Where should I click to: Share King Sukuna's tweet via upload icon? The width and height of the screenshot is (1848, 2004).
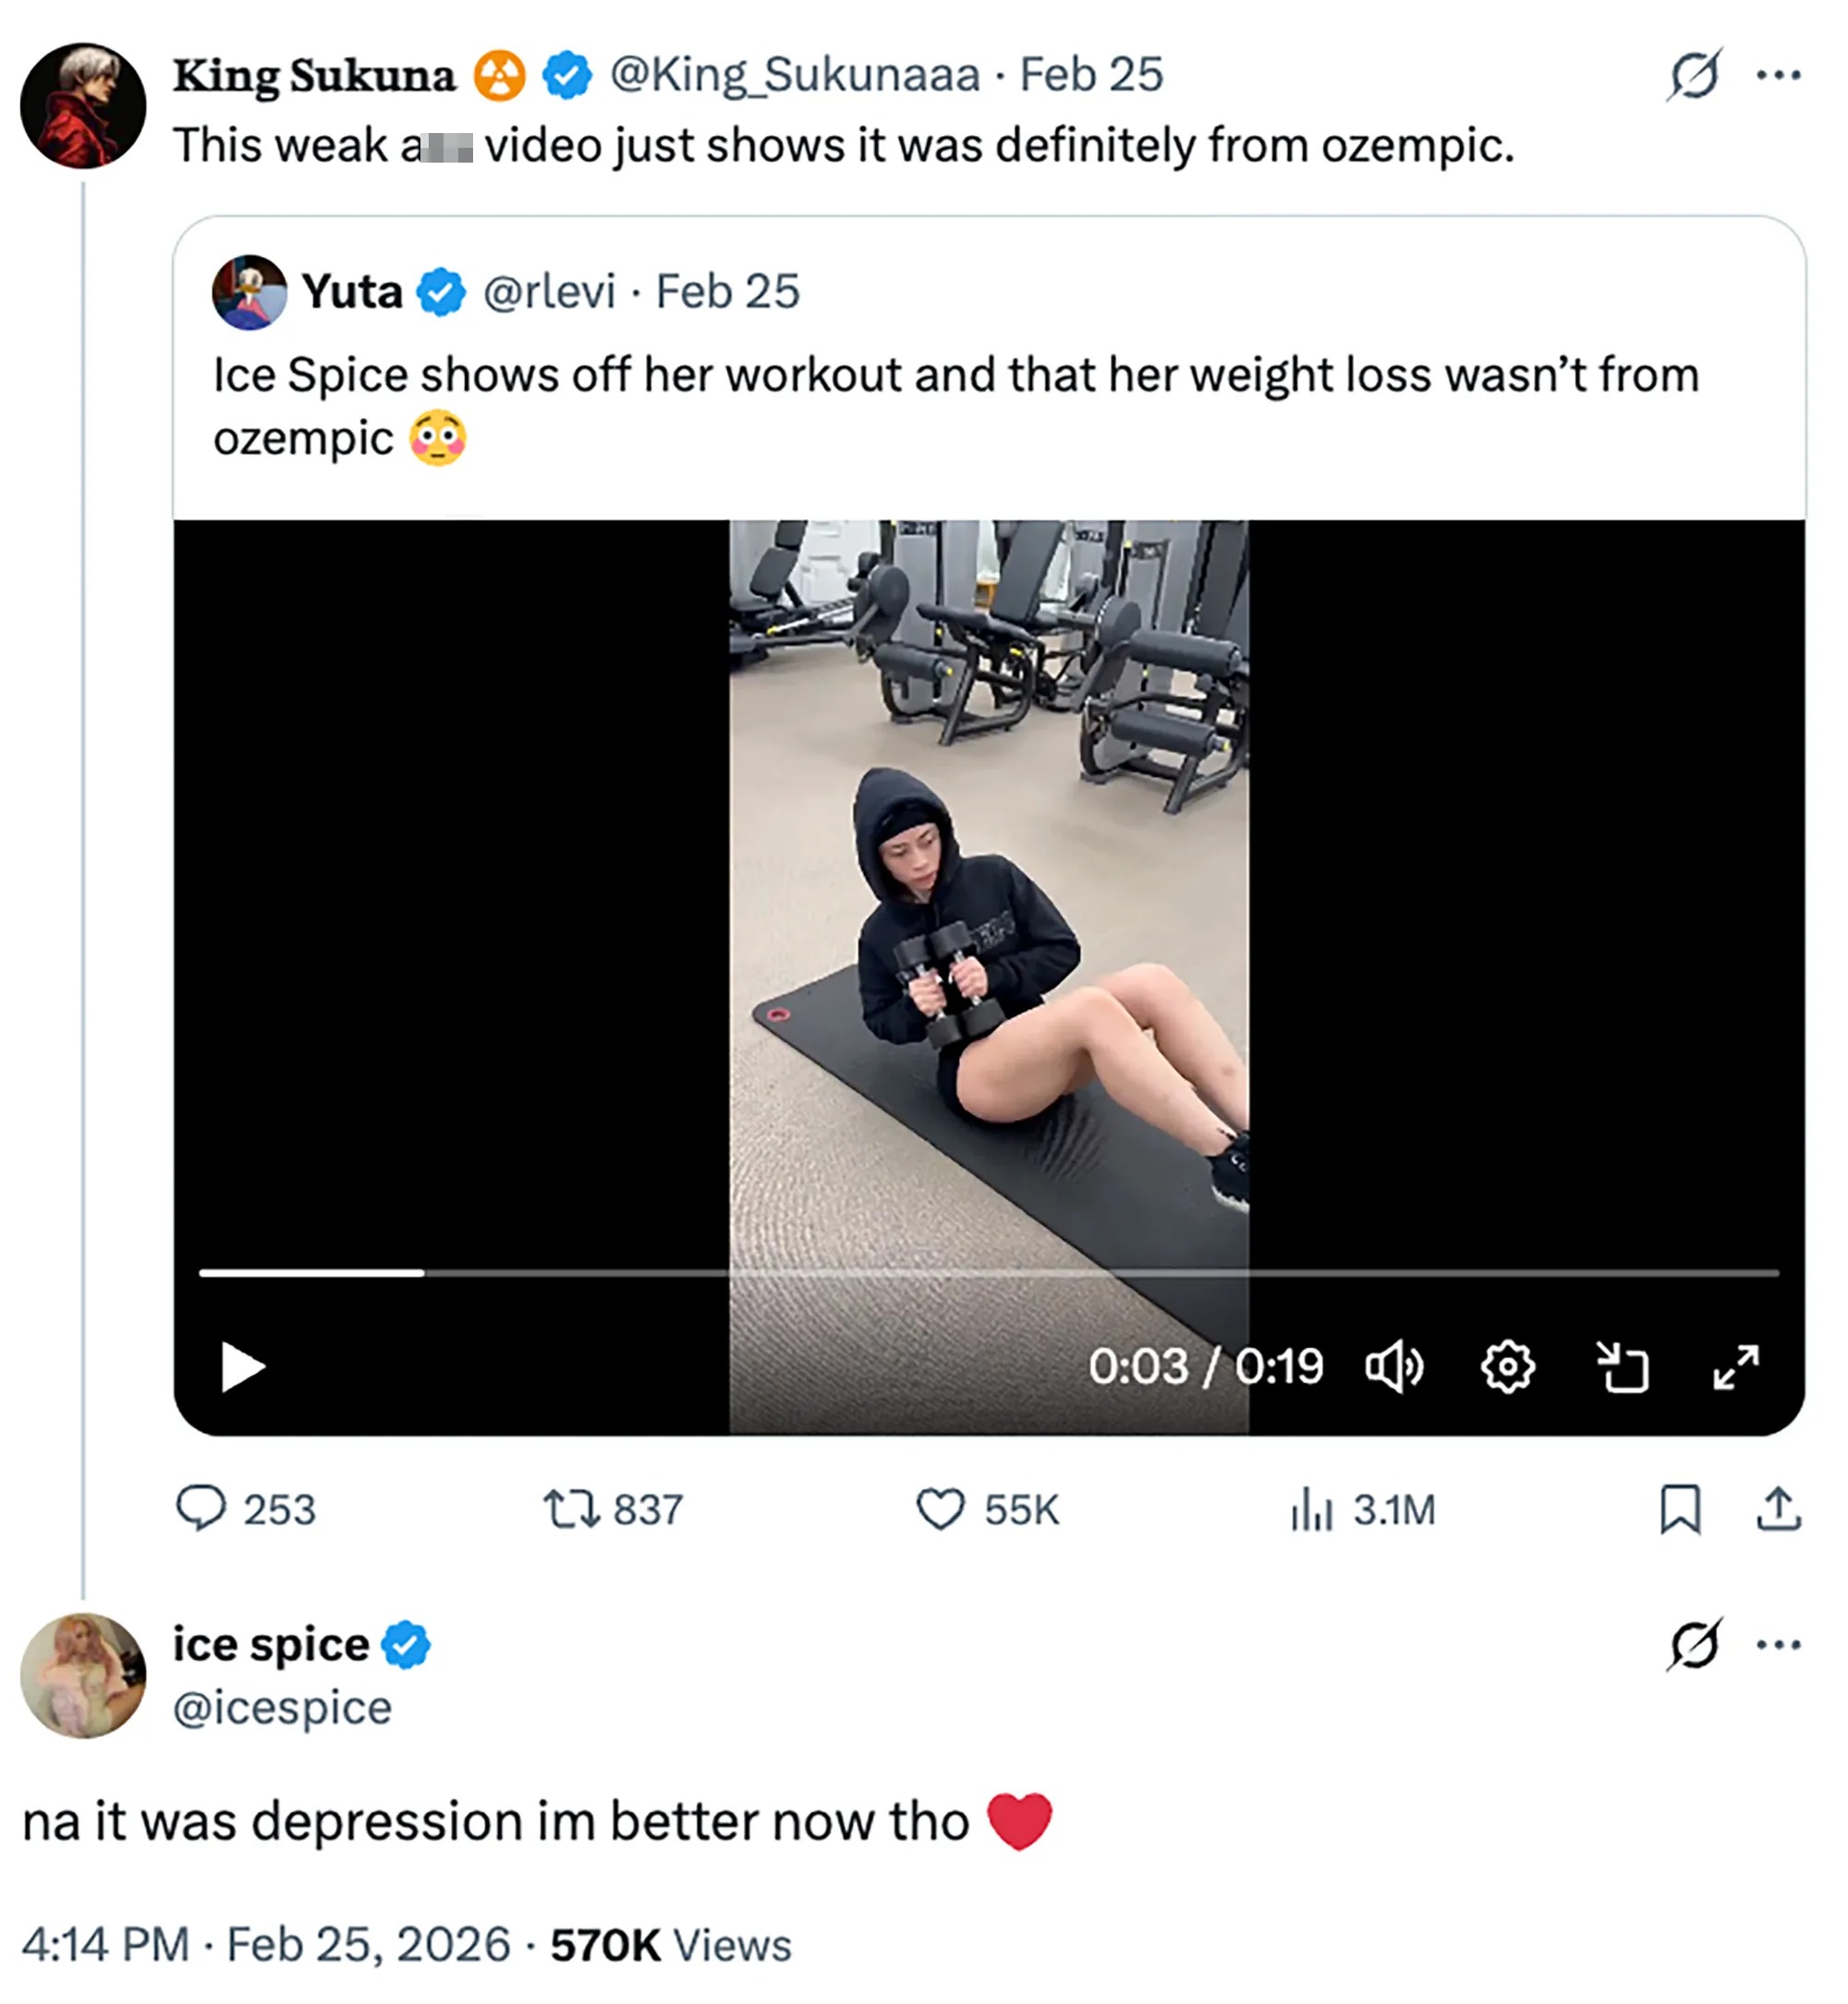(1778, 1509)
